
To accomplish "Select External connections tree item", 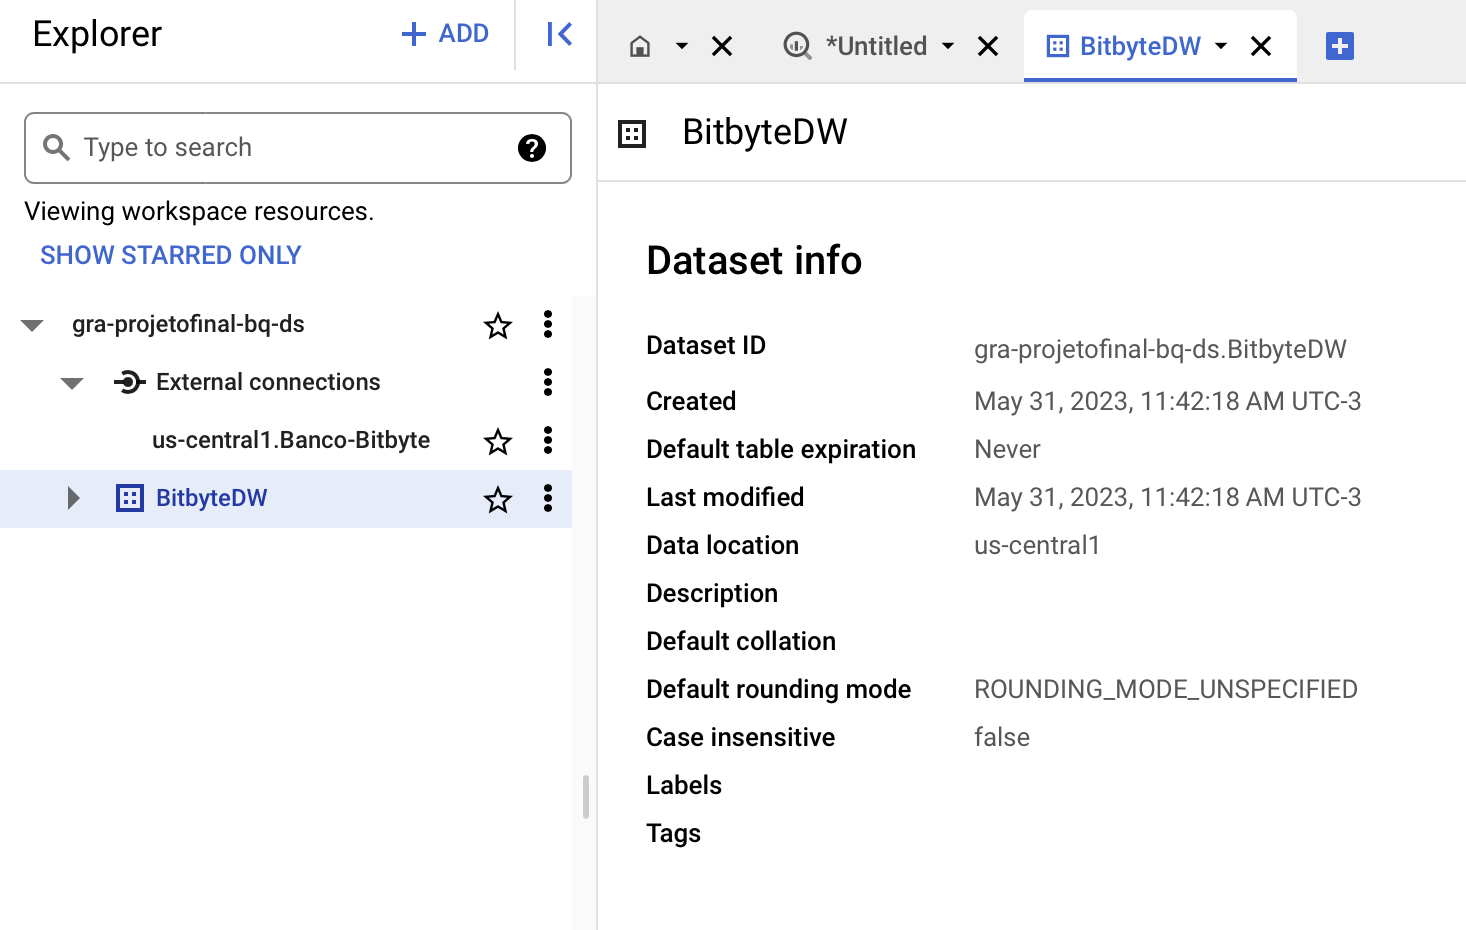I will point(268,382).
